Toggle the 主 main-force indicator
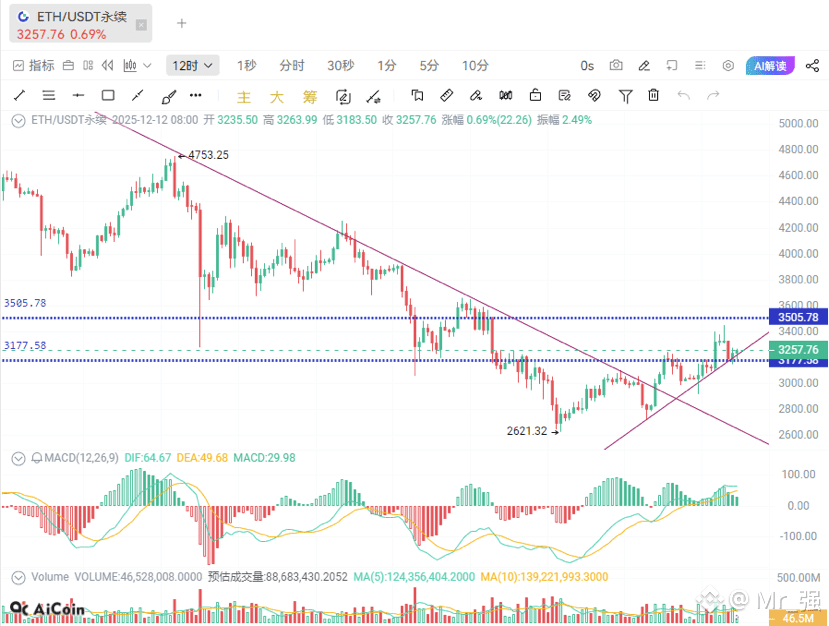The width and height of the screenshot is (829, 626). pyautogui.click(x=244, y=97)
